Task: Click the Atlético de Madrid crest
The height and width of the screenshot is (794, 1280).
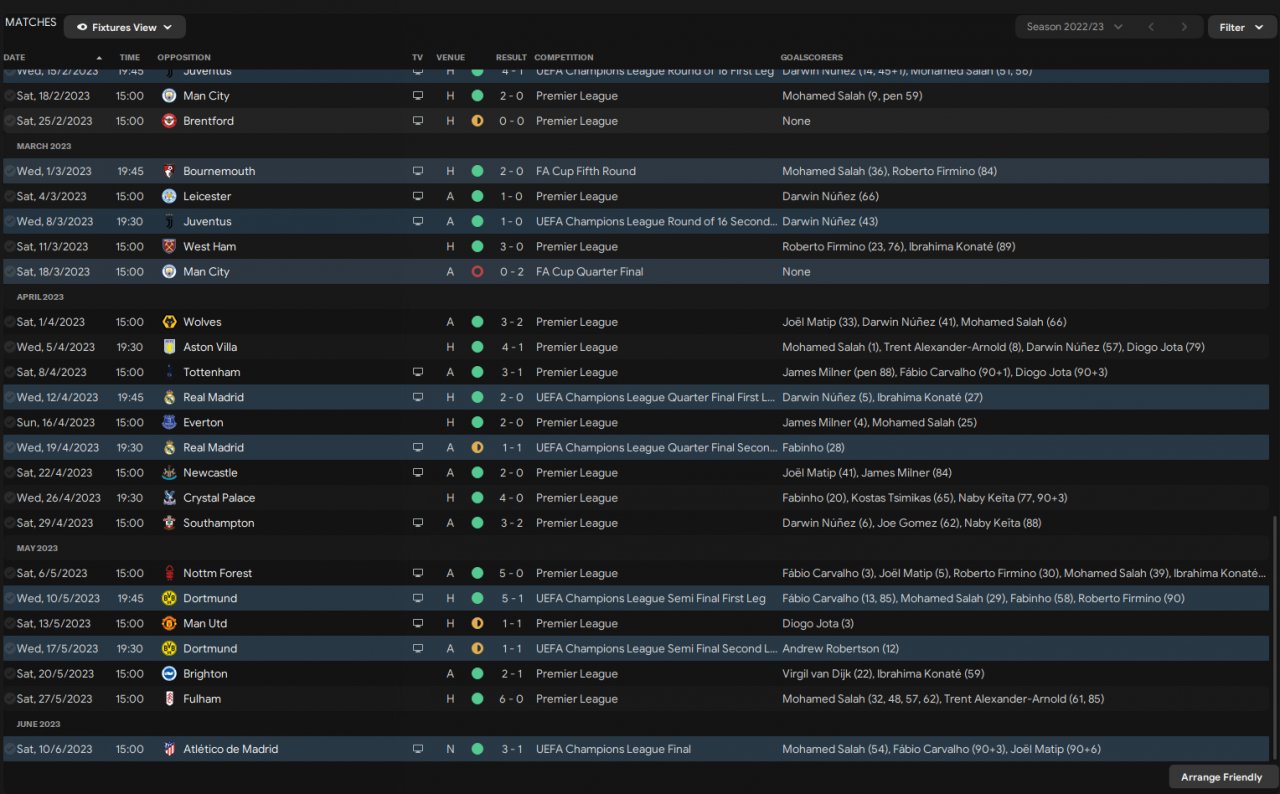Action: coord(169,749)
